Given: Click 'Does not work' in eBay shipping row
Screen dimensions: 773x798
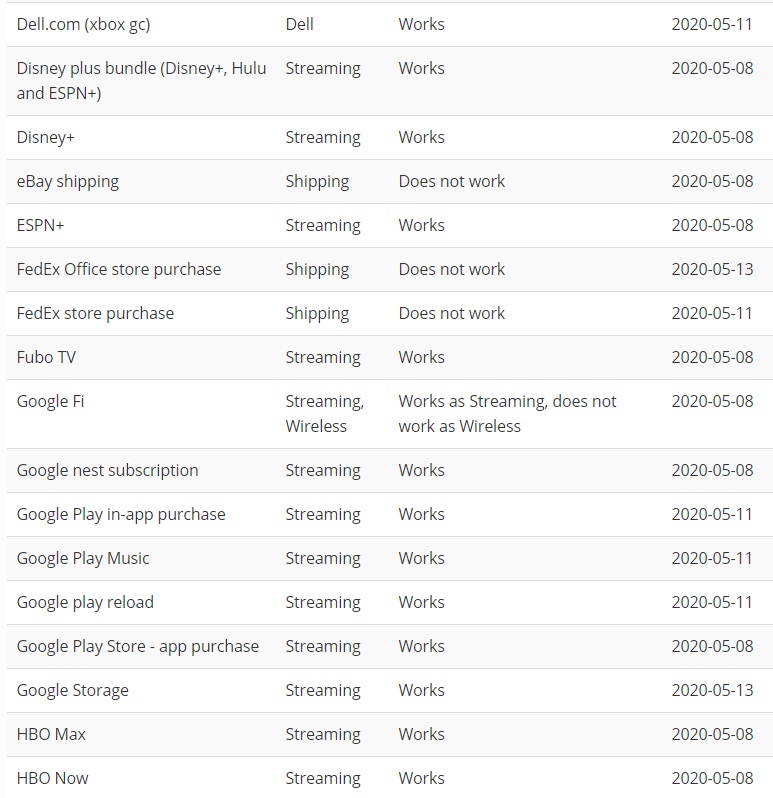Looking at the screenshot, I should point(452,181).
